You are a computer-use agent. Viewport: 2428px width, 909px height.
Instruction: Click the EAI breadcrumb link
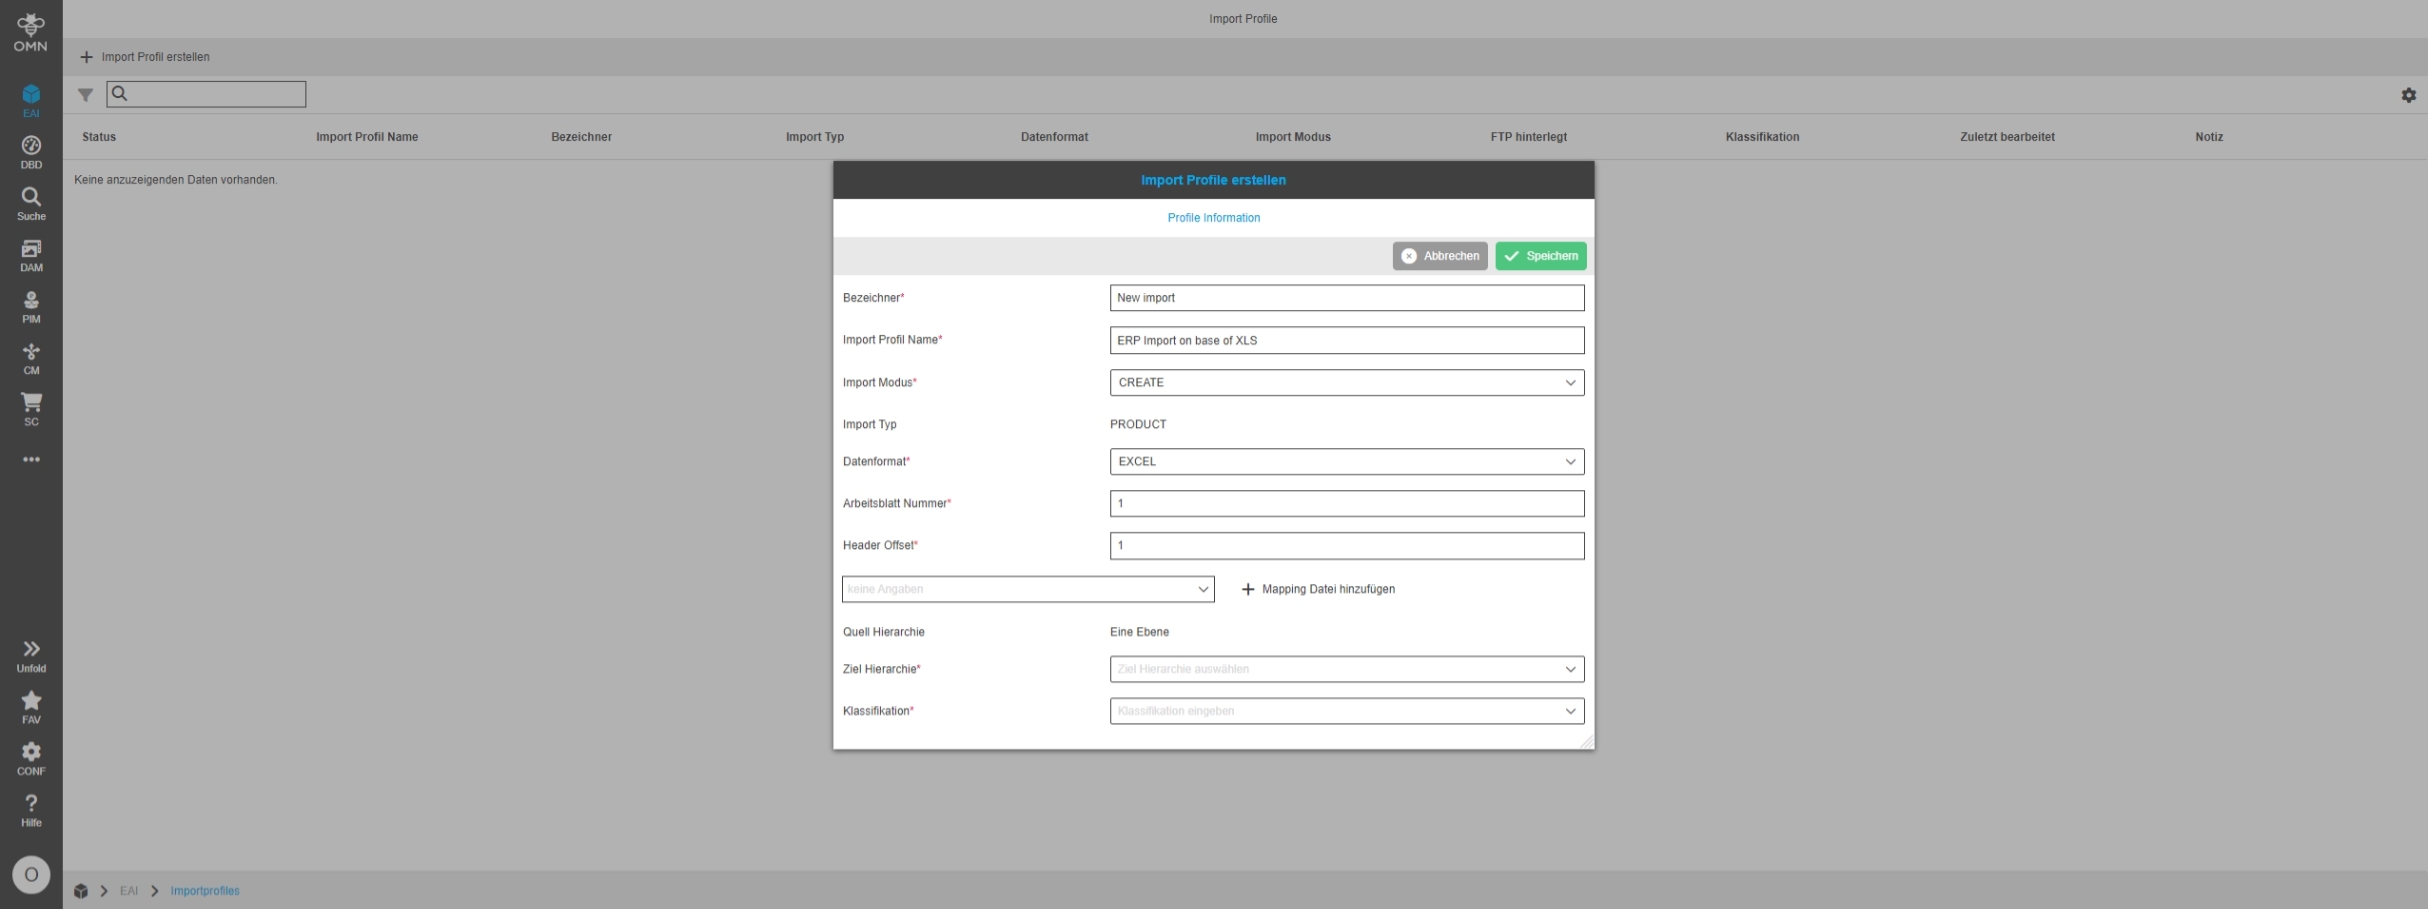tap(129, 891)
